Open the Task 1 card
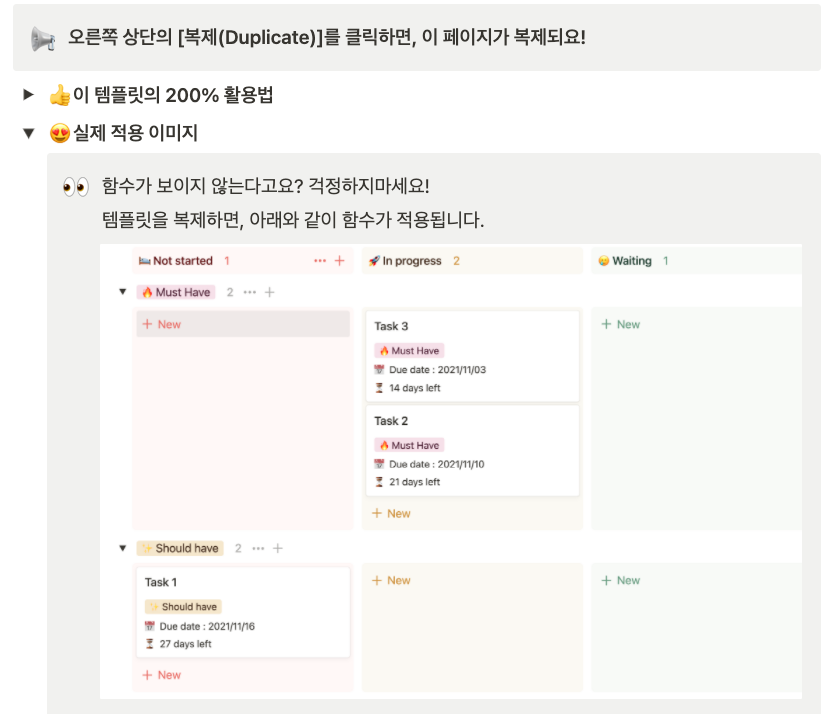 click(x=243, y=612)
